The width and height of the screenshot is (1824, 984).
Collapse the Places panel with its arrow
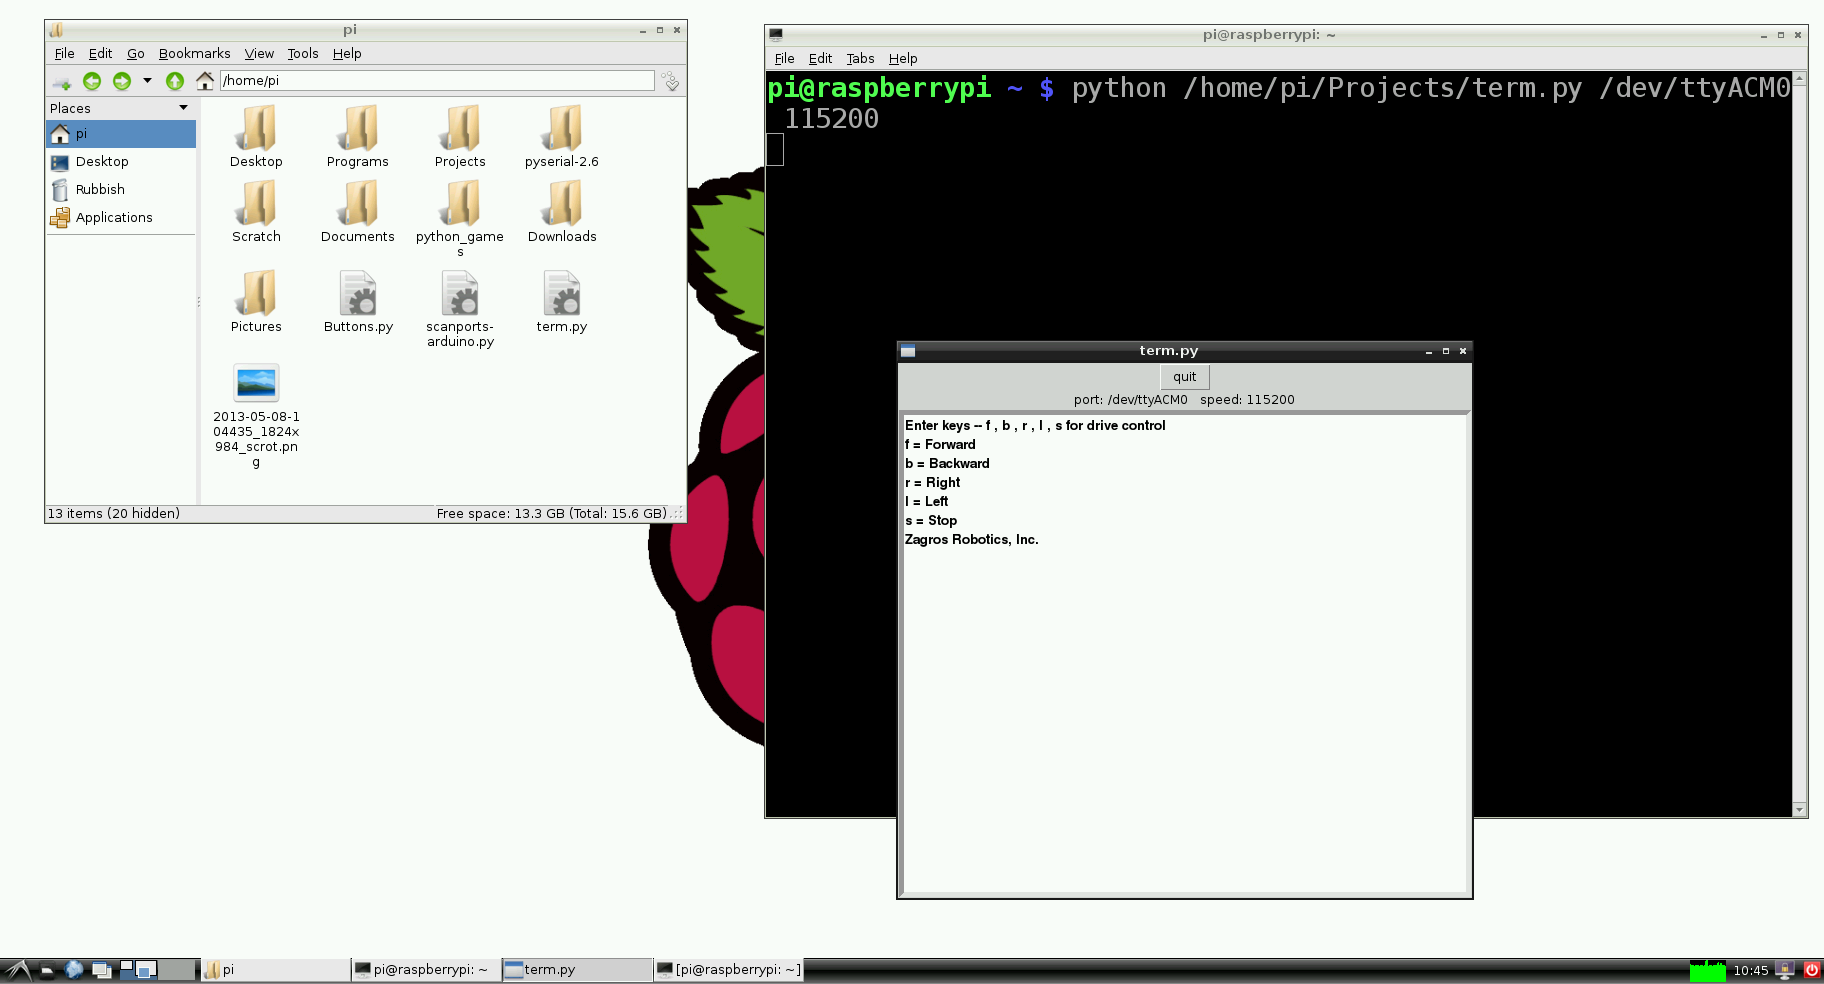183,107
